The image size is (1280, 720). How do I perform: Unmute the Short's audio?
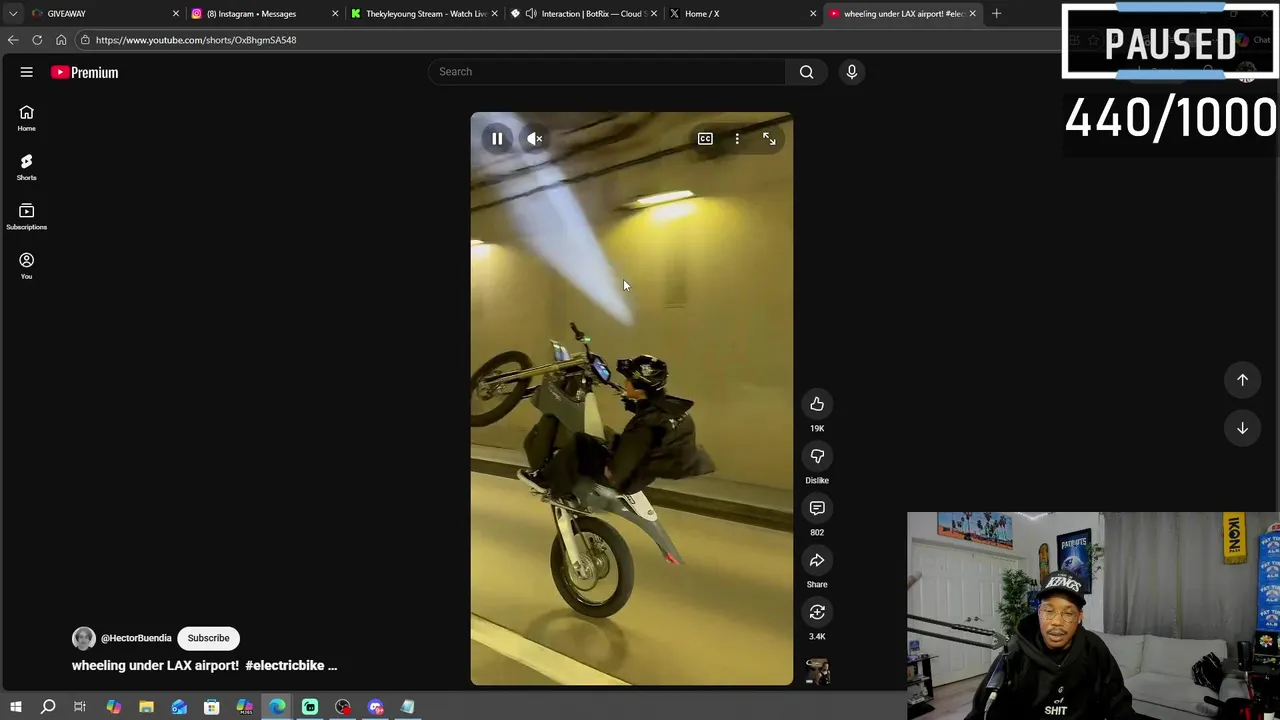(x=535, y=139)
